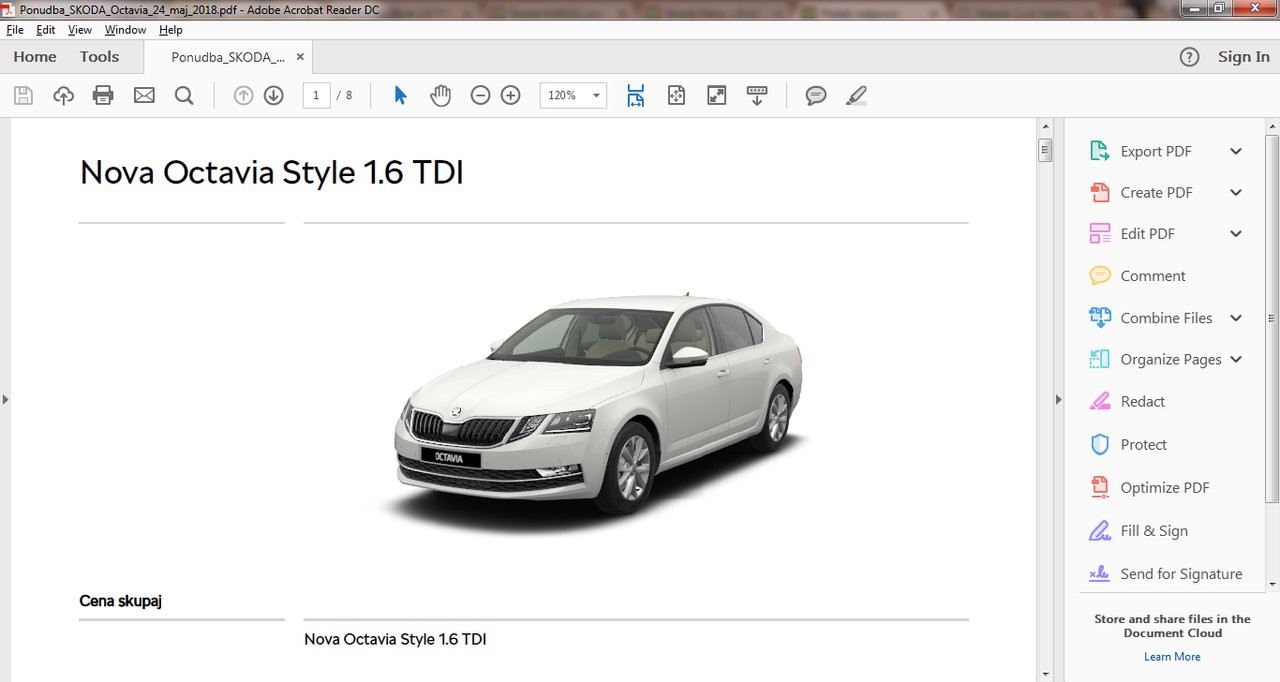Open Send for Signature tool
This screenshot has height=682, width=1280.
(x=1181, y=573)
